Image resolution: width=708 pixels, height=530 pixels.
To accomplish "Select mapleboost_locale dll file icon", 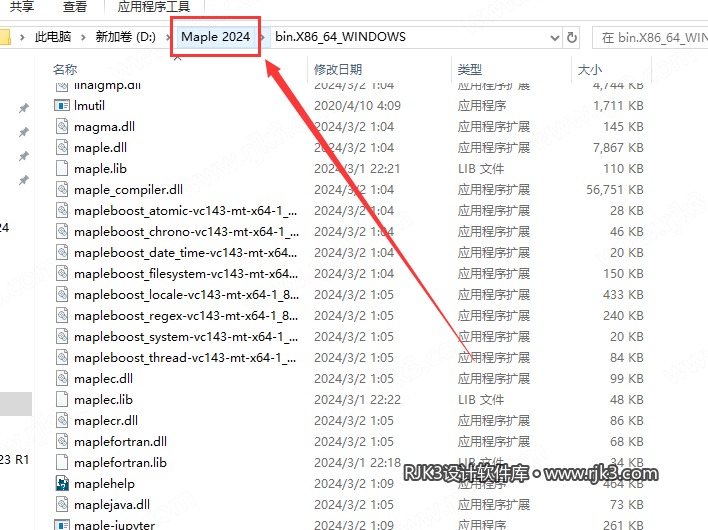I will point(62,294).
